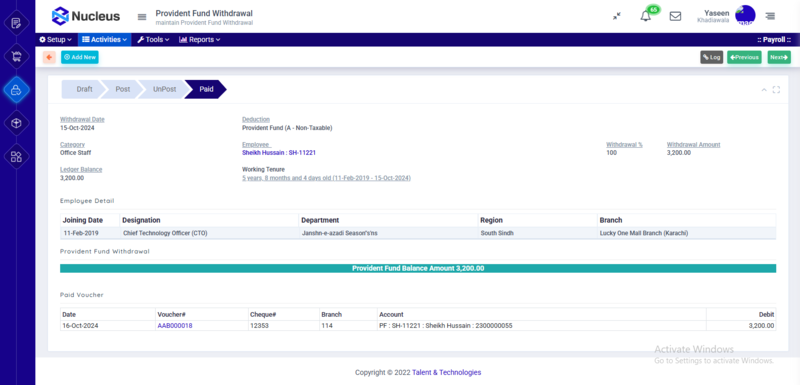This screenshot has width=800, height=385.
Task: Open the document sidebar module icon
Action: tap(16, 23)
